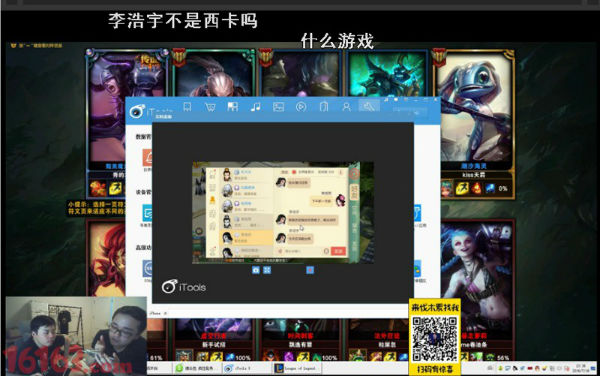Open the music note tab in iTools toolbar

[255, 107]
